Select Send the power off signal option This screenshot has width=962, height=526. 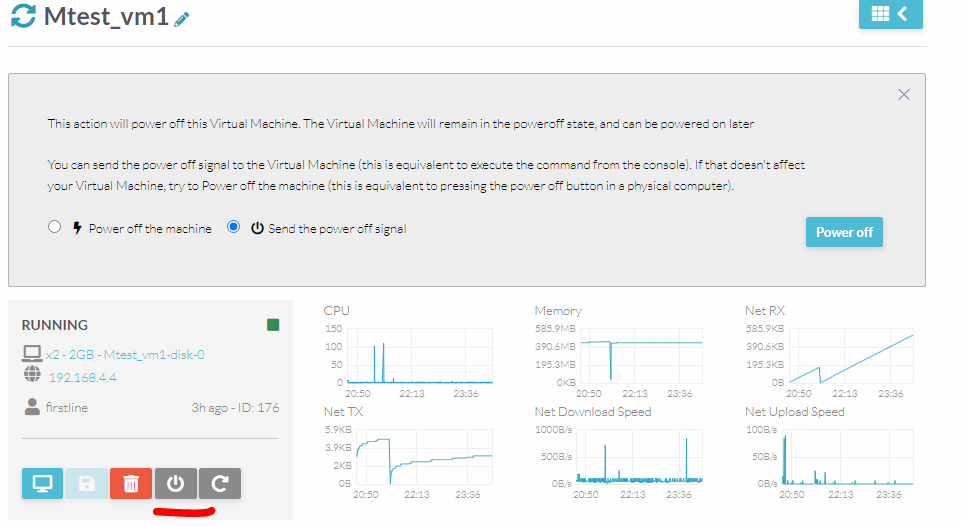234,228
